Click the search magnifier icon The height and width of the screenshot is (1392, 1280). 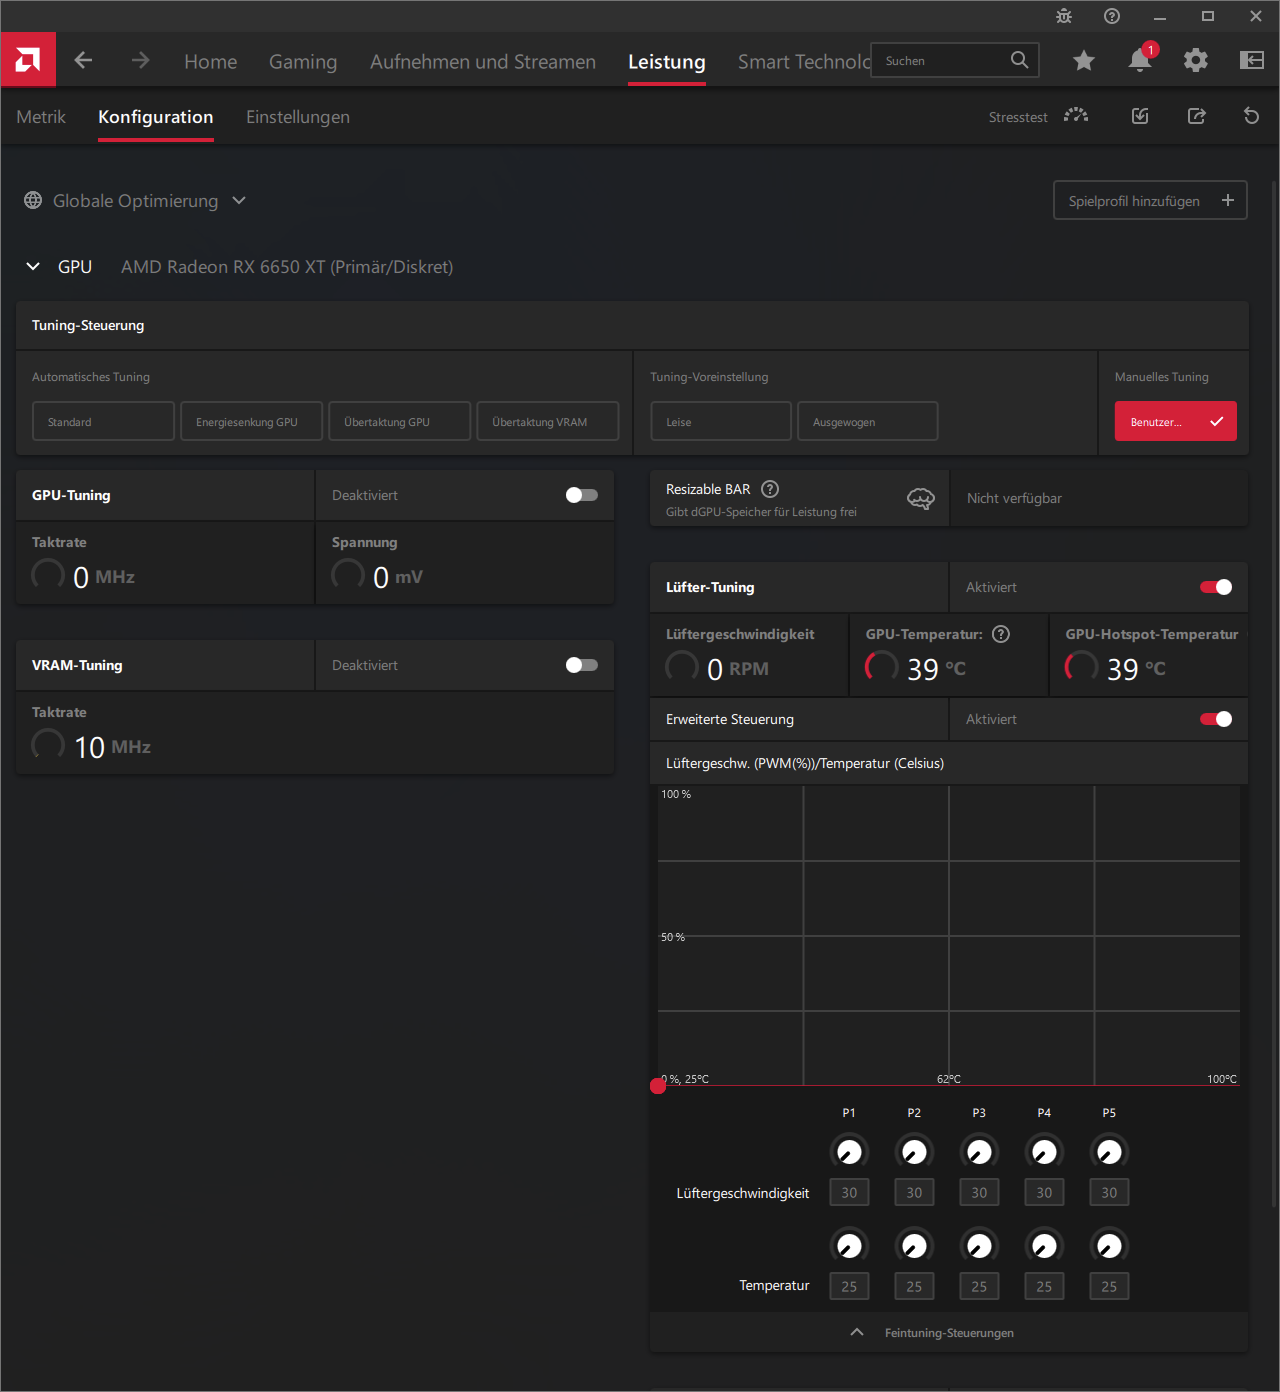point(1019,60)
